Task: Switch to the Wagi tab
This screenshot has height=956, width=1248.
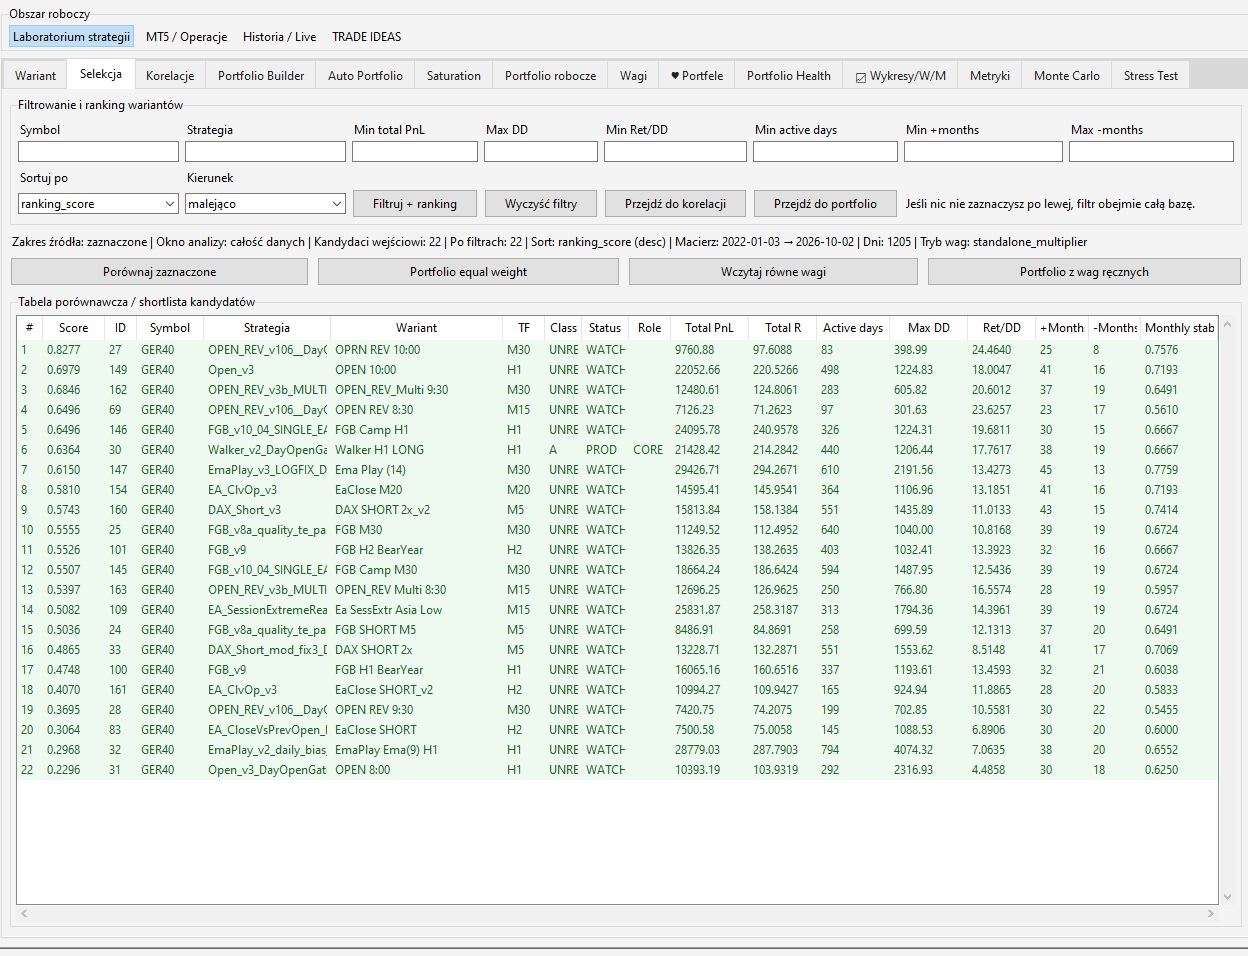Action: point(633,76)
